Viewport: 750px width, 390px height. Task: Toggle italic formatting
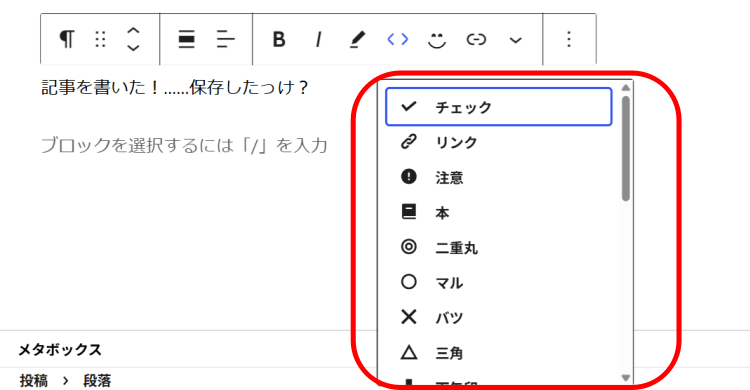[x=319, y=39]
